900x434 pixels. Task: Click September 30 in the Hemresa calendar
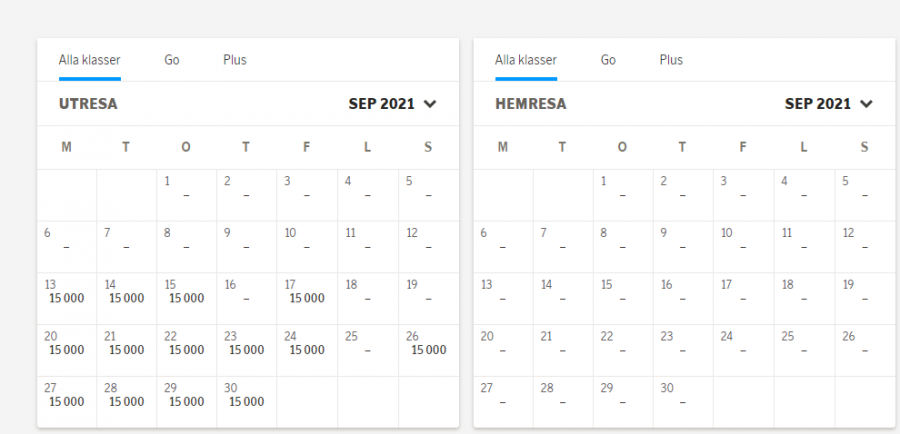pyautogui.click(x=683, y=402)
